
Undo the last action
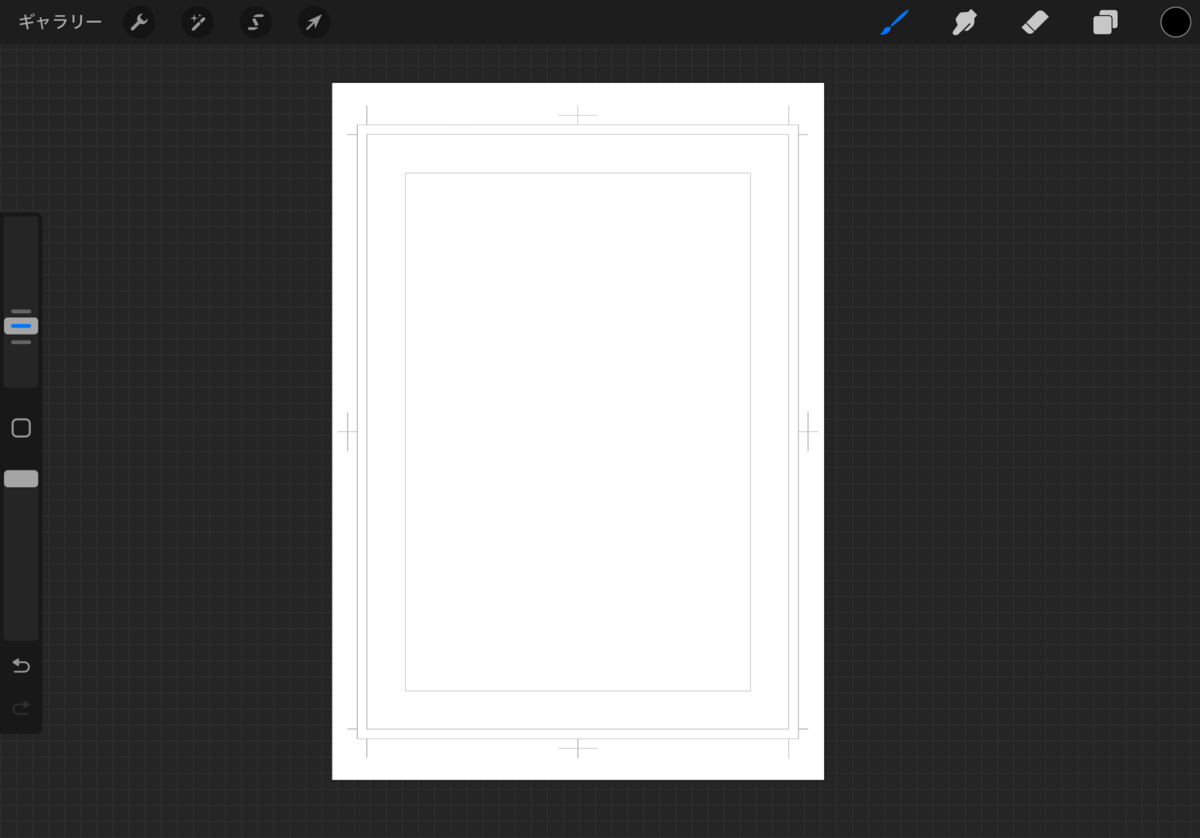click(21, 666)
